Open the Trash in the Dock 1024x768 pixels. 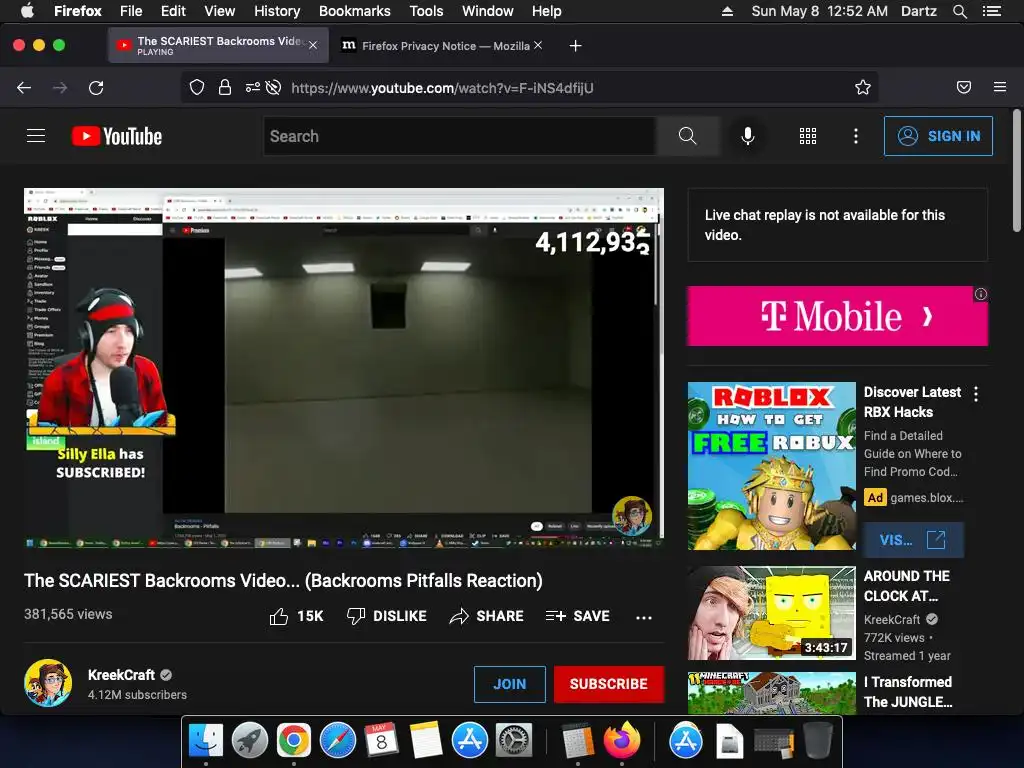pos(818,741)
